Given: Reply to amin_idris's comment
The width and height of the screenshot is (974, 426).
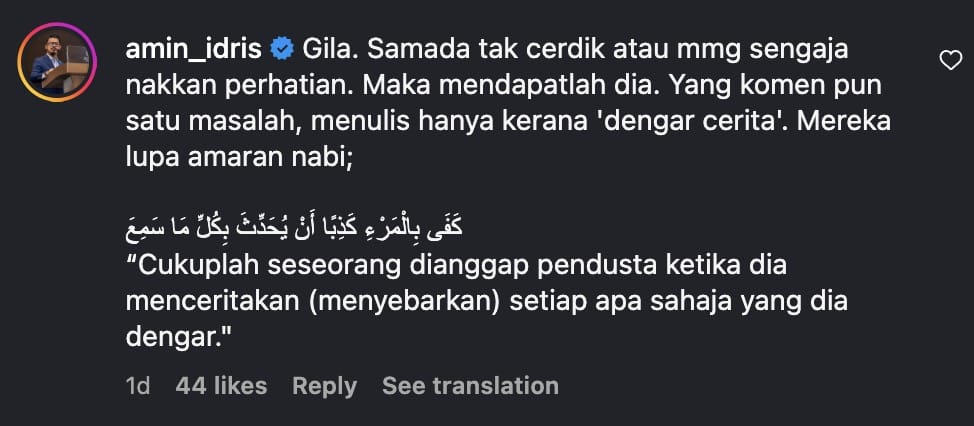Looking at the screenshot, I should [324, 386].
